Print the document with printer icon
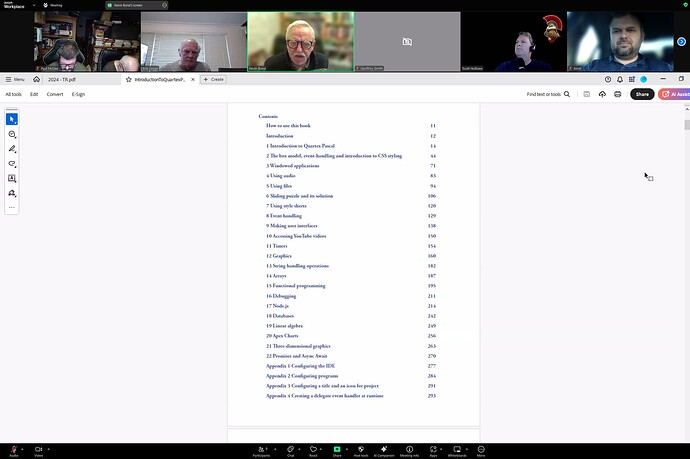Screen dimensions: 690x459 618,94
